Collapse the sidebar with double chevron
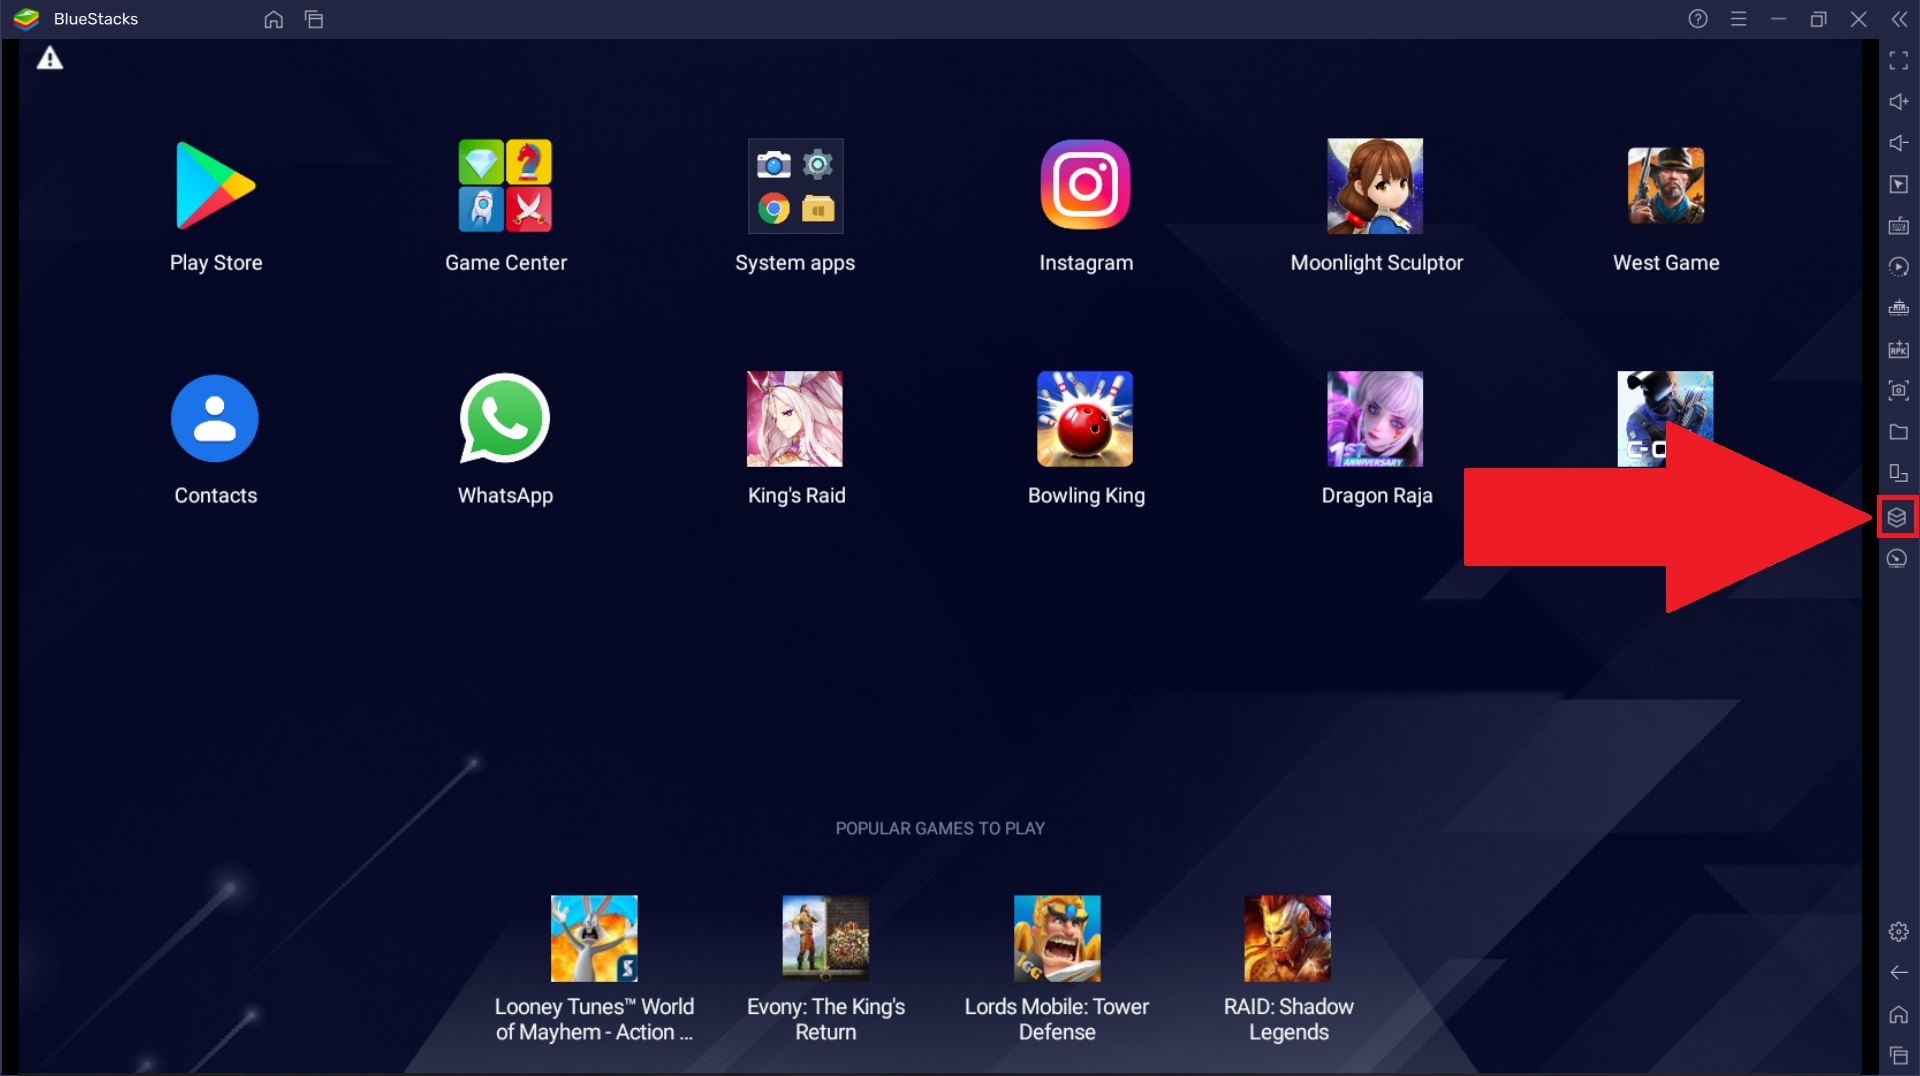The height and width of the screenshot is (1076, 1920). pos(1899,19)
